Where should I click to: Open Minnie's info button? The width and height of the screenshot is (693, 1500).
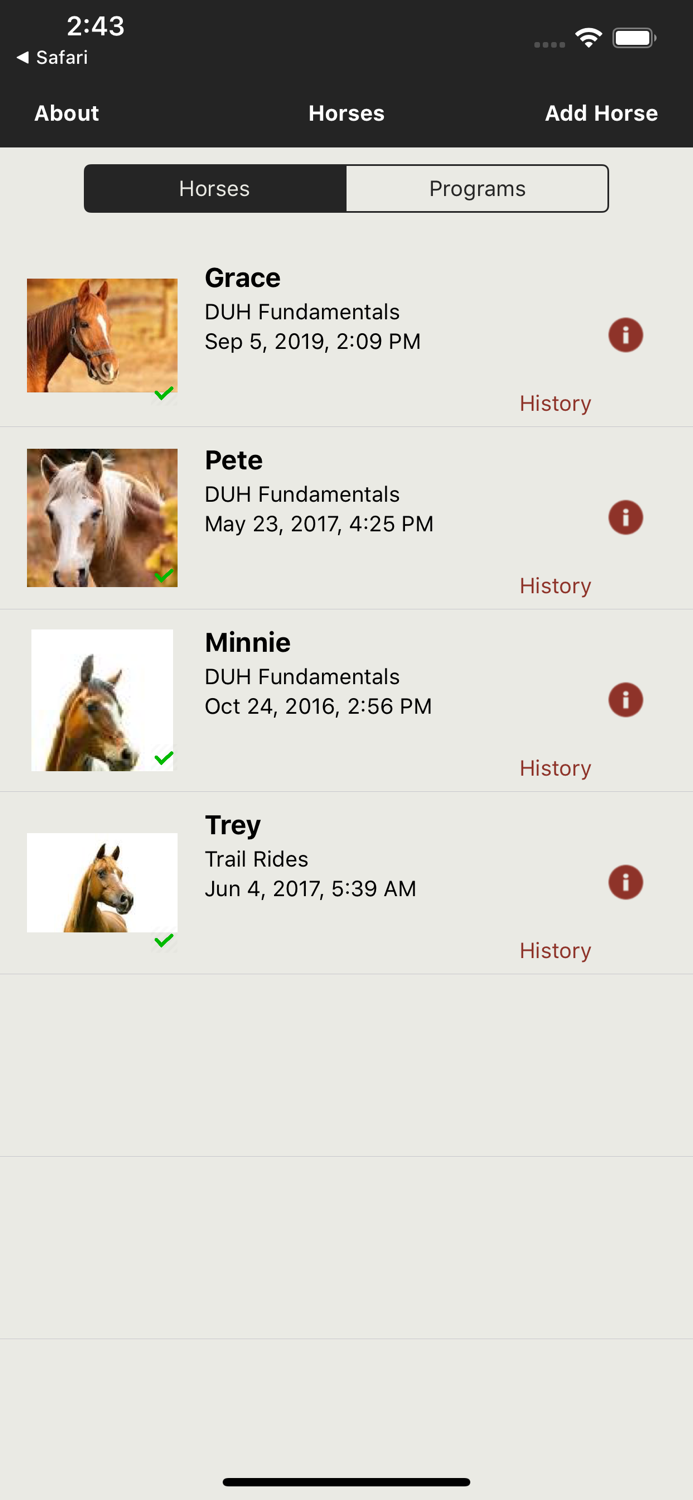(625, 699)
